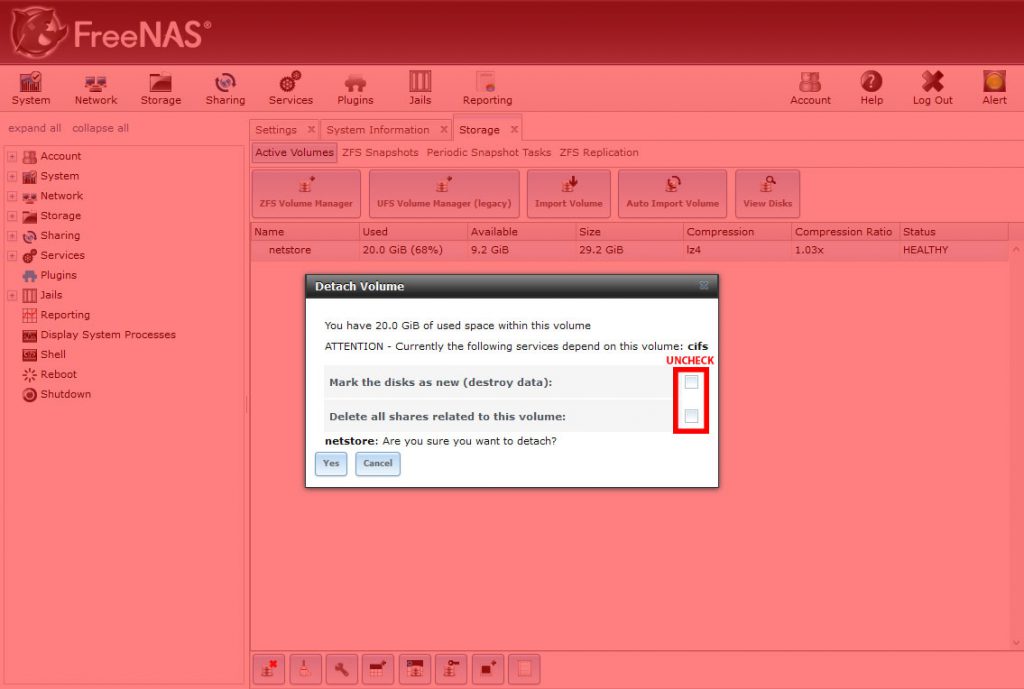The image size is (1024, 689).
Task: Expand Account node in sidebar tree
Action: click(x=12, y=157)
